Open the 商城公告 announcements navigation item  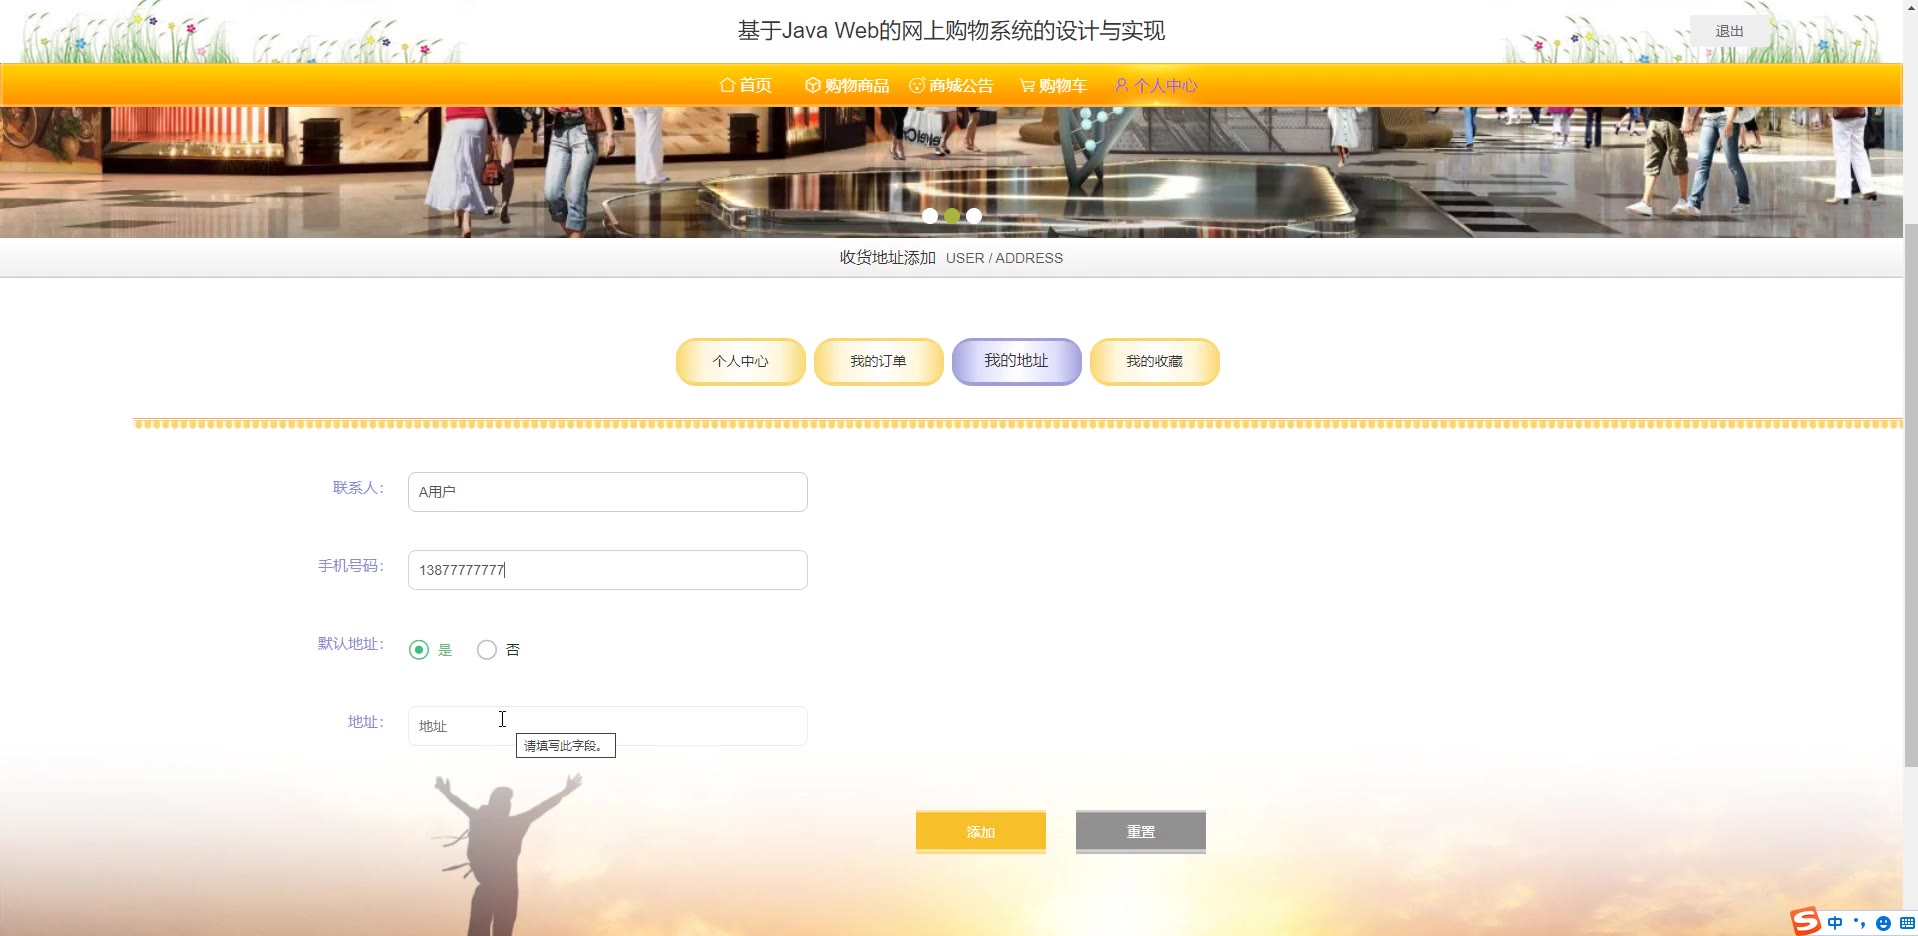click(951, 86)
